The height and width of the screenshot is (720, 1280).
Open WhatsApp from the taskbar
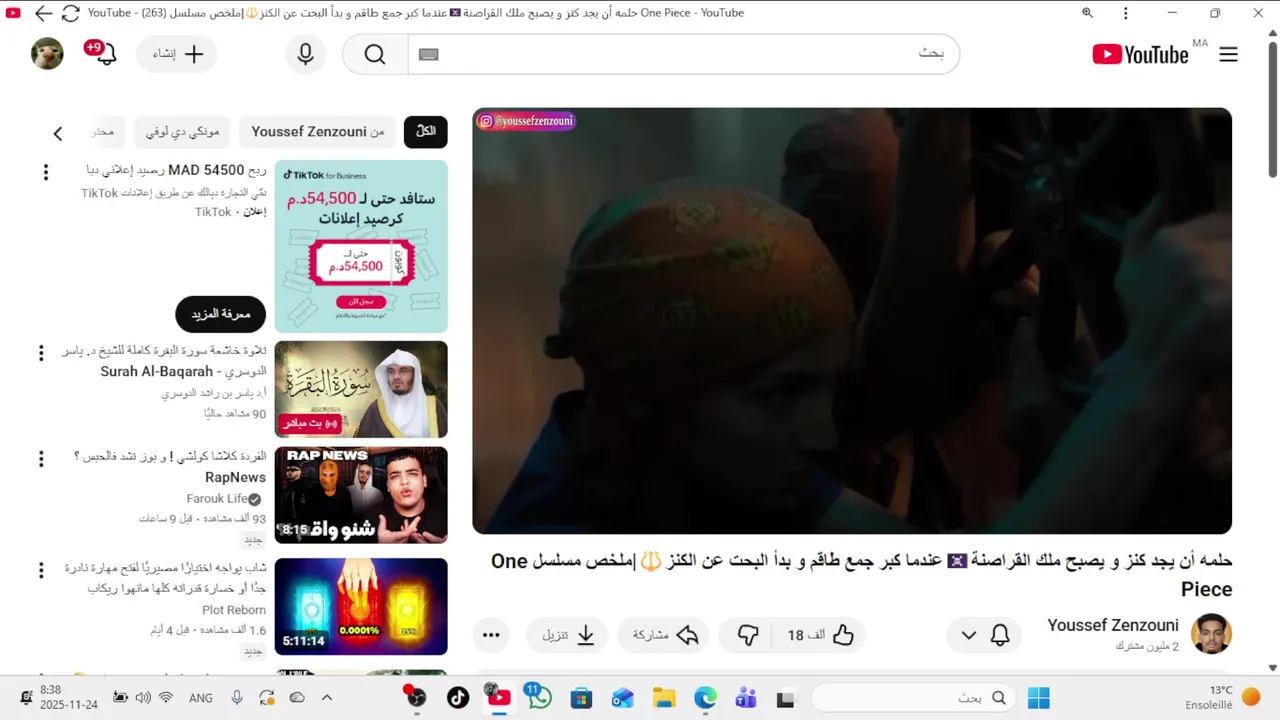click(540, 697)
